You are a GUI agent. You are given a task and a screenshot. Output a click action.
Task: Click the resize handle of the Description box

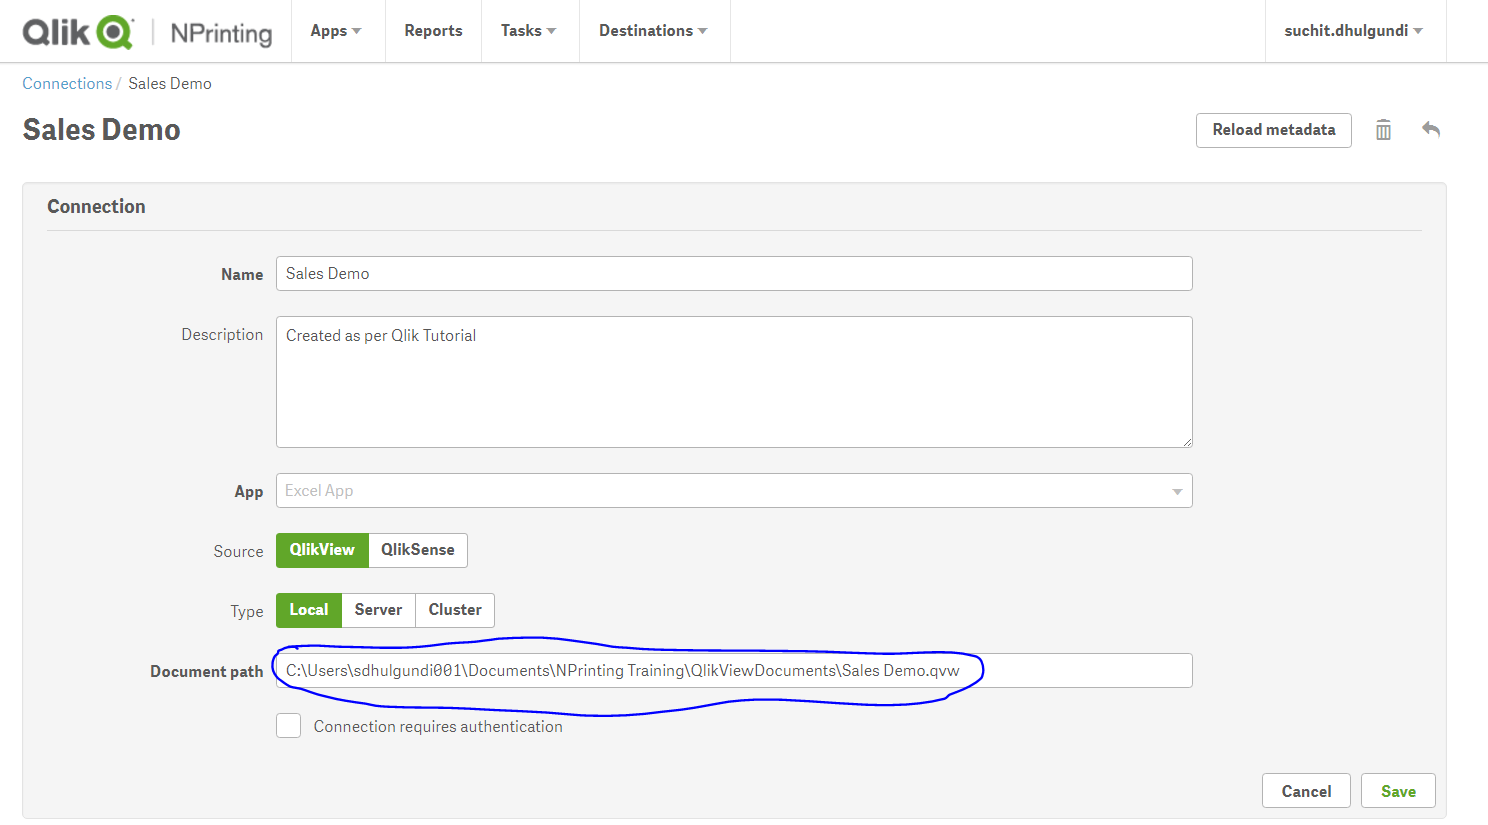tap(1187, 442)
